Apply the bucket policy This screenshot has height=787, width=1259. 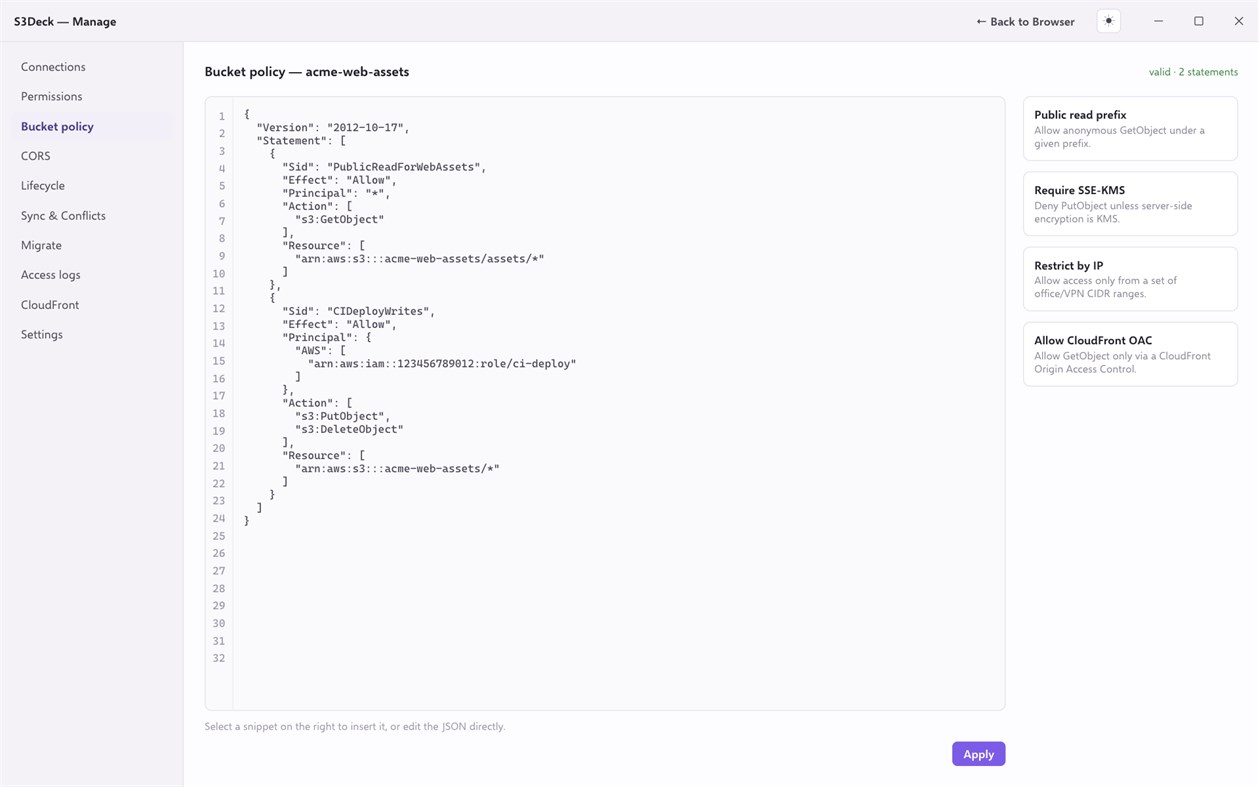(978, 754)
